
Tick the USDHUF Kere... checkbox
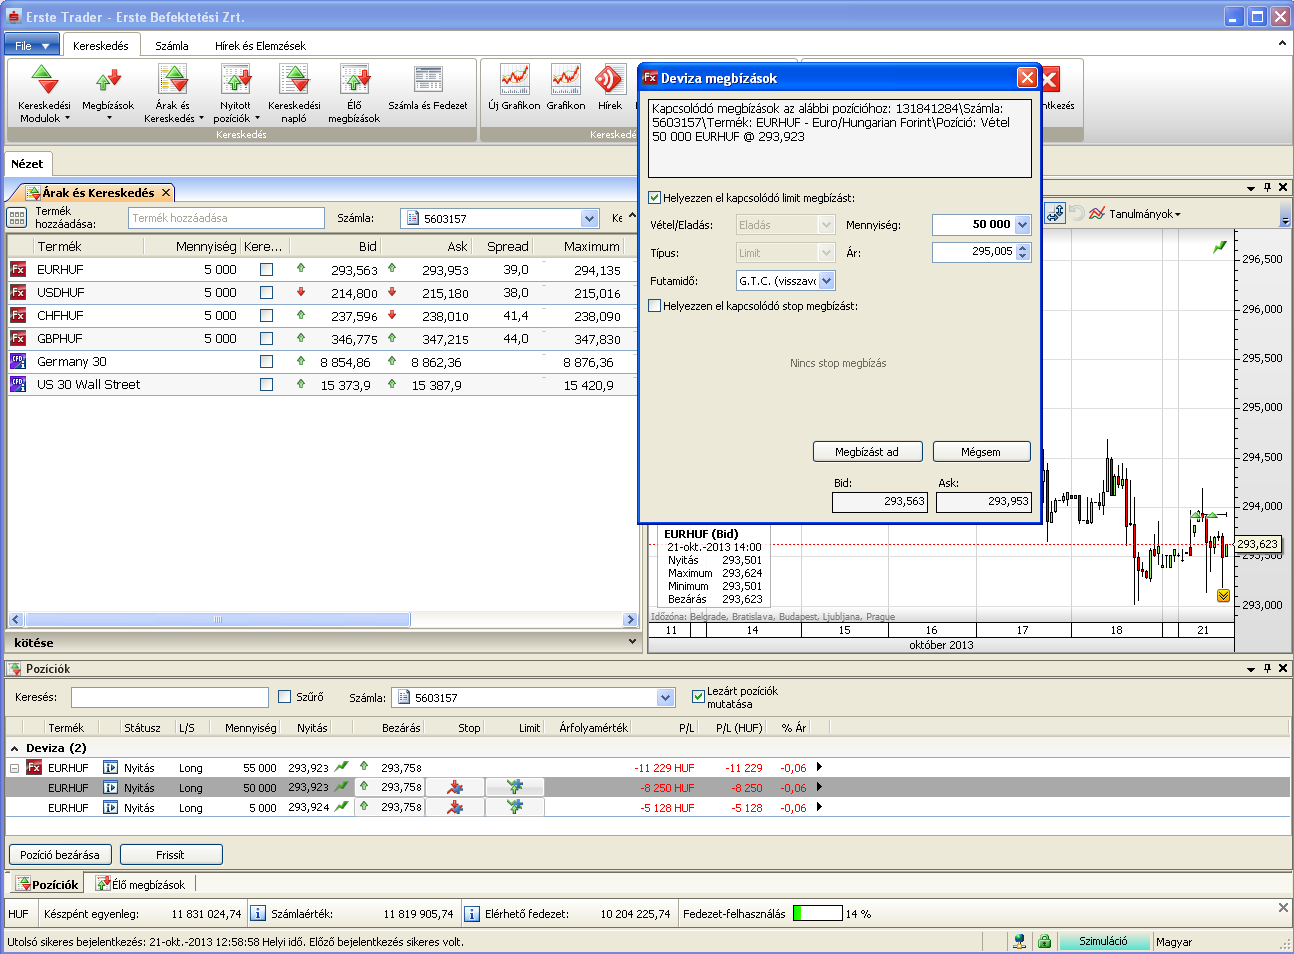click(x=266, y=292)
